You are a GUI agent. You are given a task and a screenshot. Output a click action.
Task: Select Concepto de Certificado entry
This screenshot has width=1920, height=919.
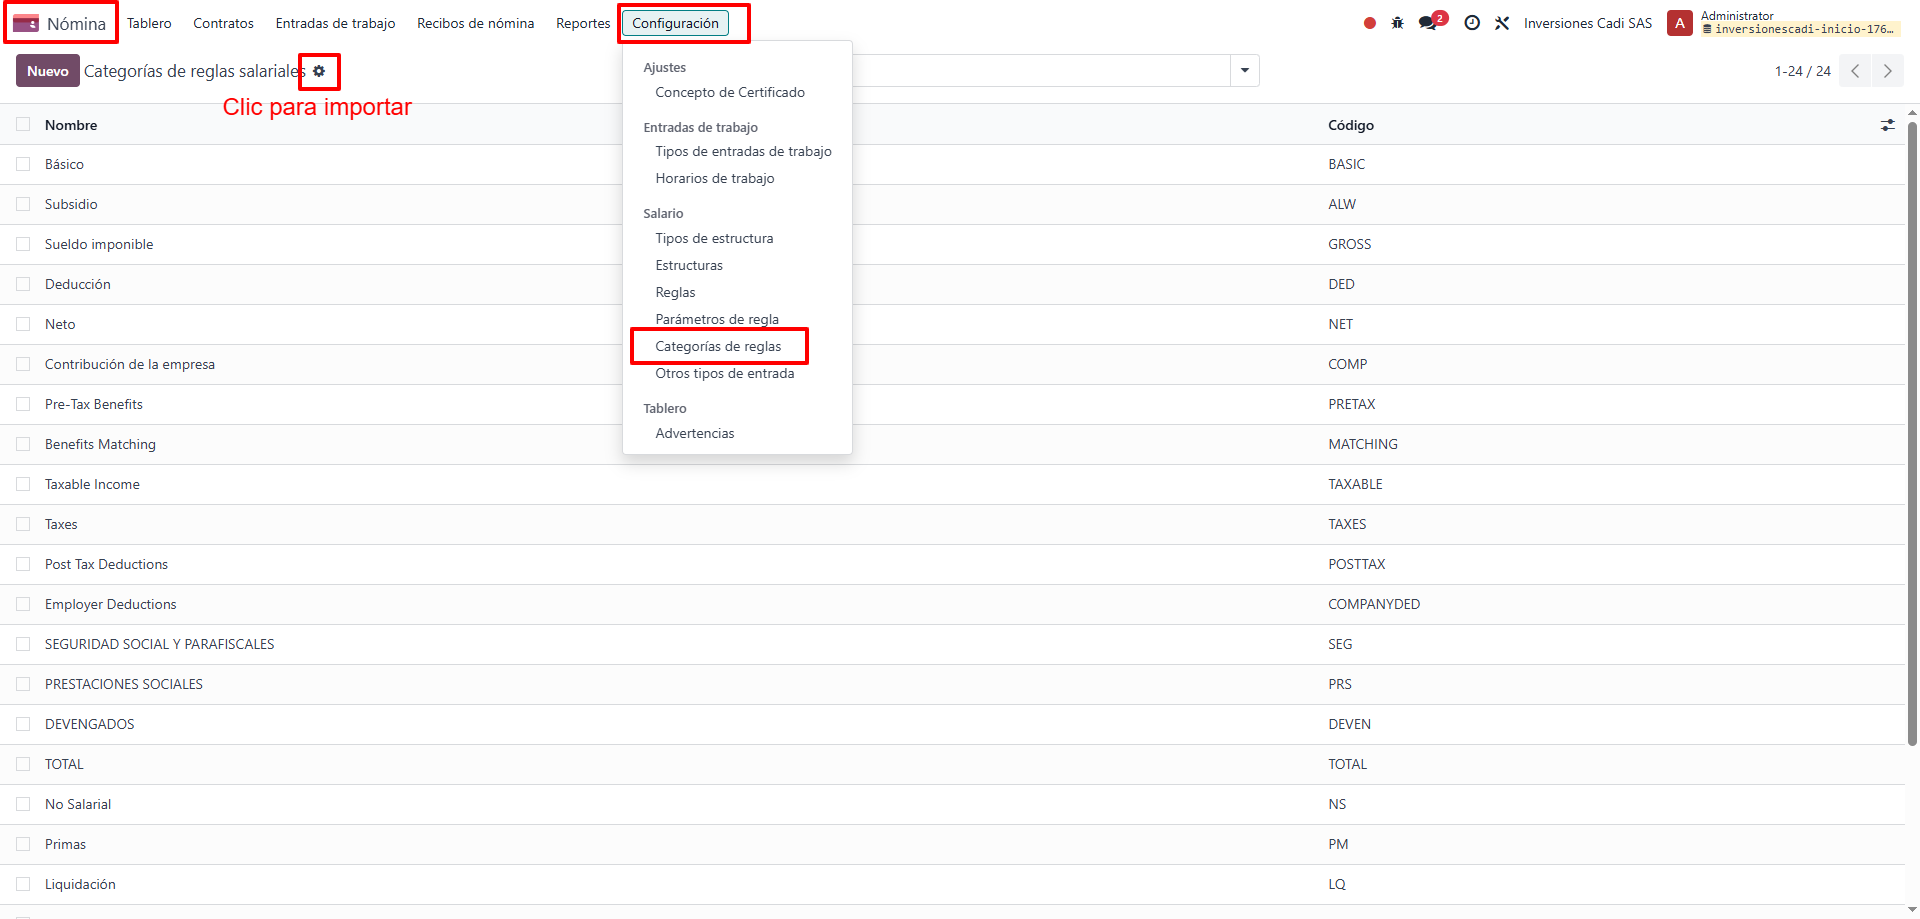[x=730, y=92]
